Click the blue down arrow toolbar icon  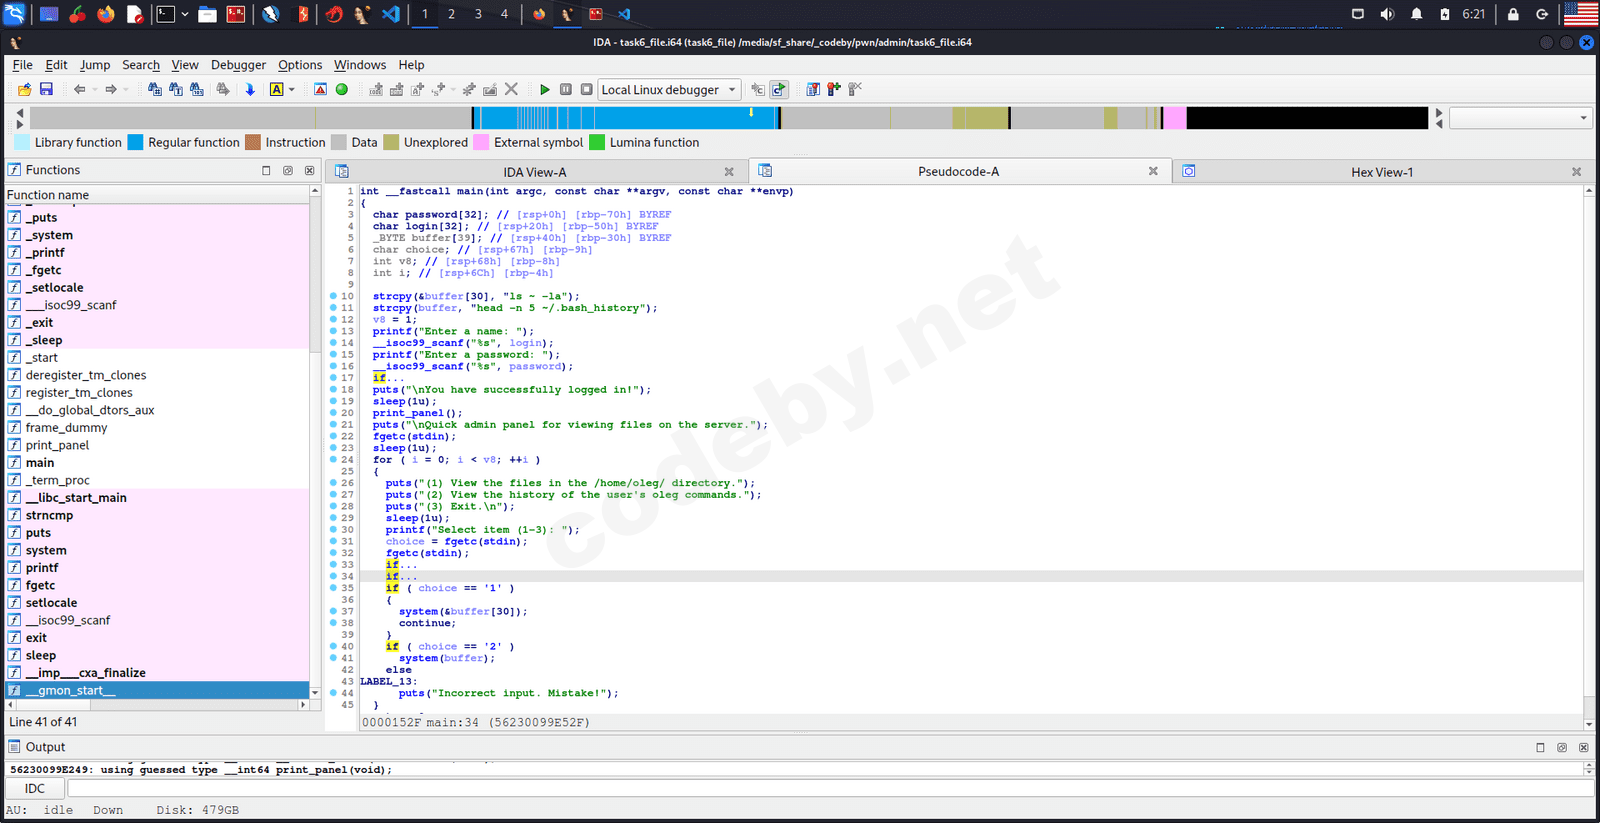point(250,90)
